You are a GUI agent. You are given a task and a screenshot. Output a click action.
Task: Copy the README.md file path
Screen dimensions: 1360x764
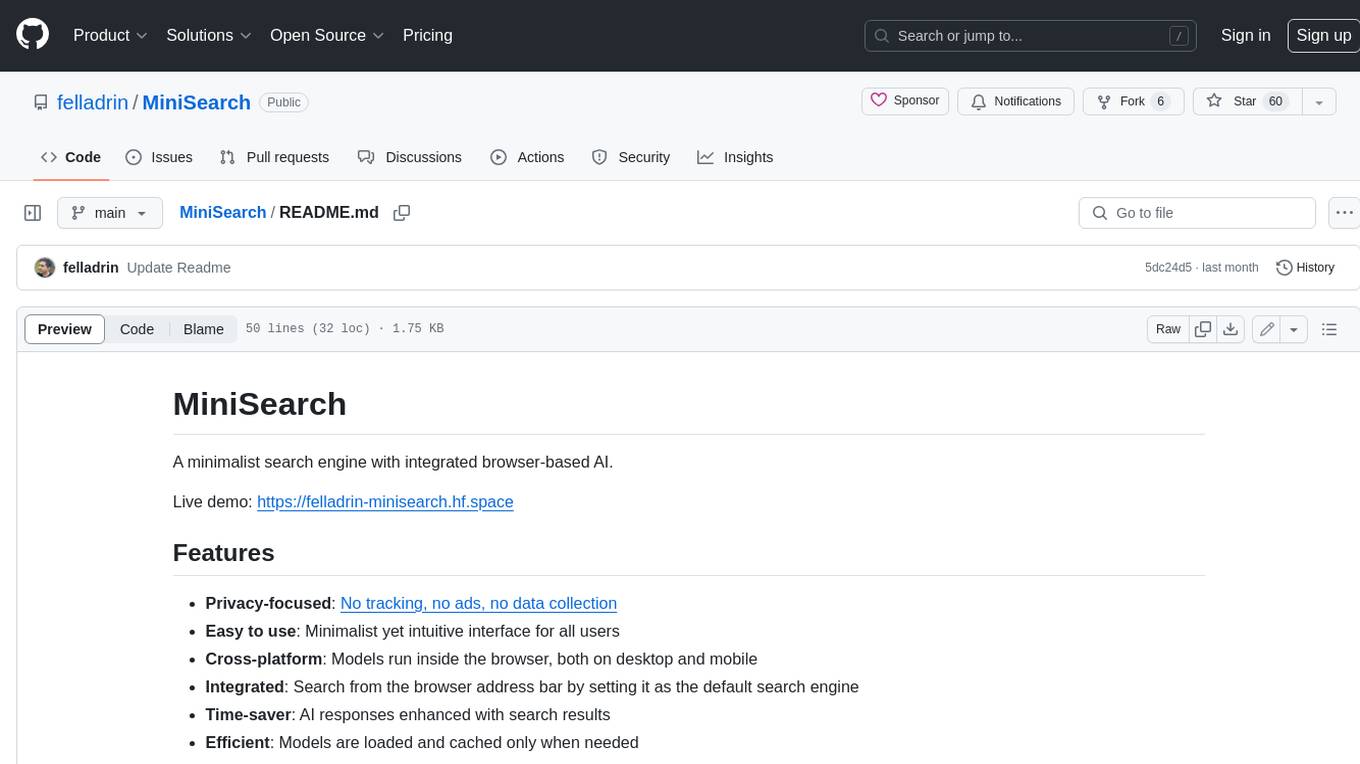coord(402,213)
